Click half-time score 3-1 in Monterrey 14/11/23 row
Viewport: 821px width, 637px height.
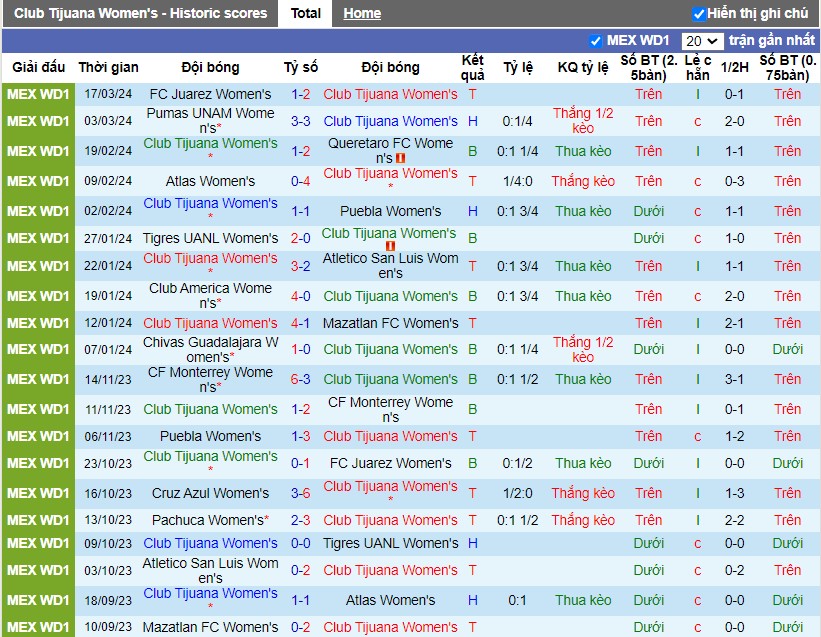[x=734, y=379]
